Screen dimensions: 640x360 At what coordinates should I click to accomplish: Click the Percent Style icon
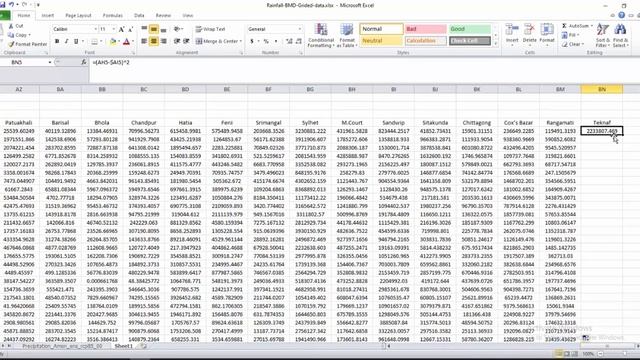coord(266,41)
